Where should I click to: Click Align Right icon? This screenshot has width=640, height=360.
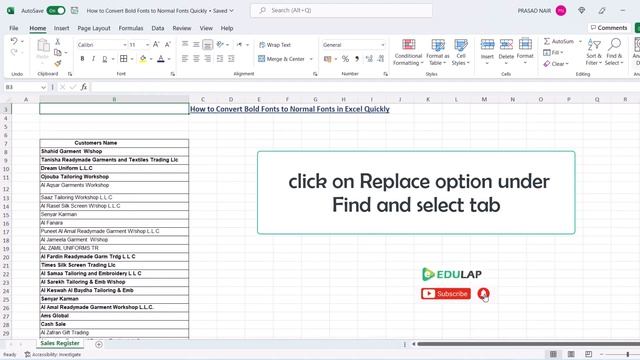[x=208, y=59]
